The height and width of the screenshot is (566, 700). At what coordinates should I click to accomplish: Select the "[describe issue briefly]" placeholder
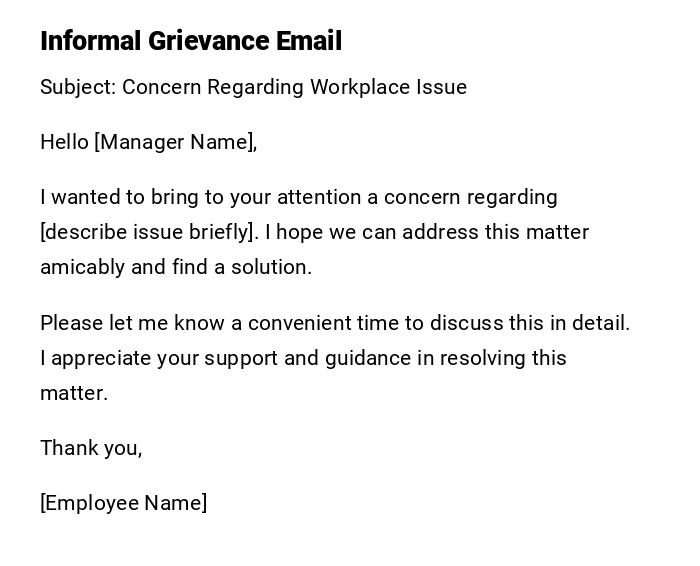pos(149,232)
